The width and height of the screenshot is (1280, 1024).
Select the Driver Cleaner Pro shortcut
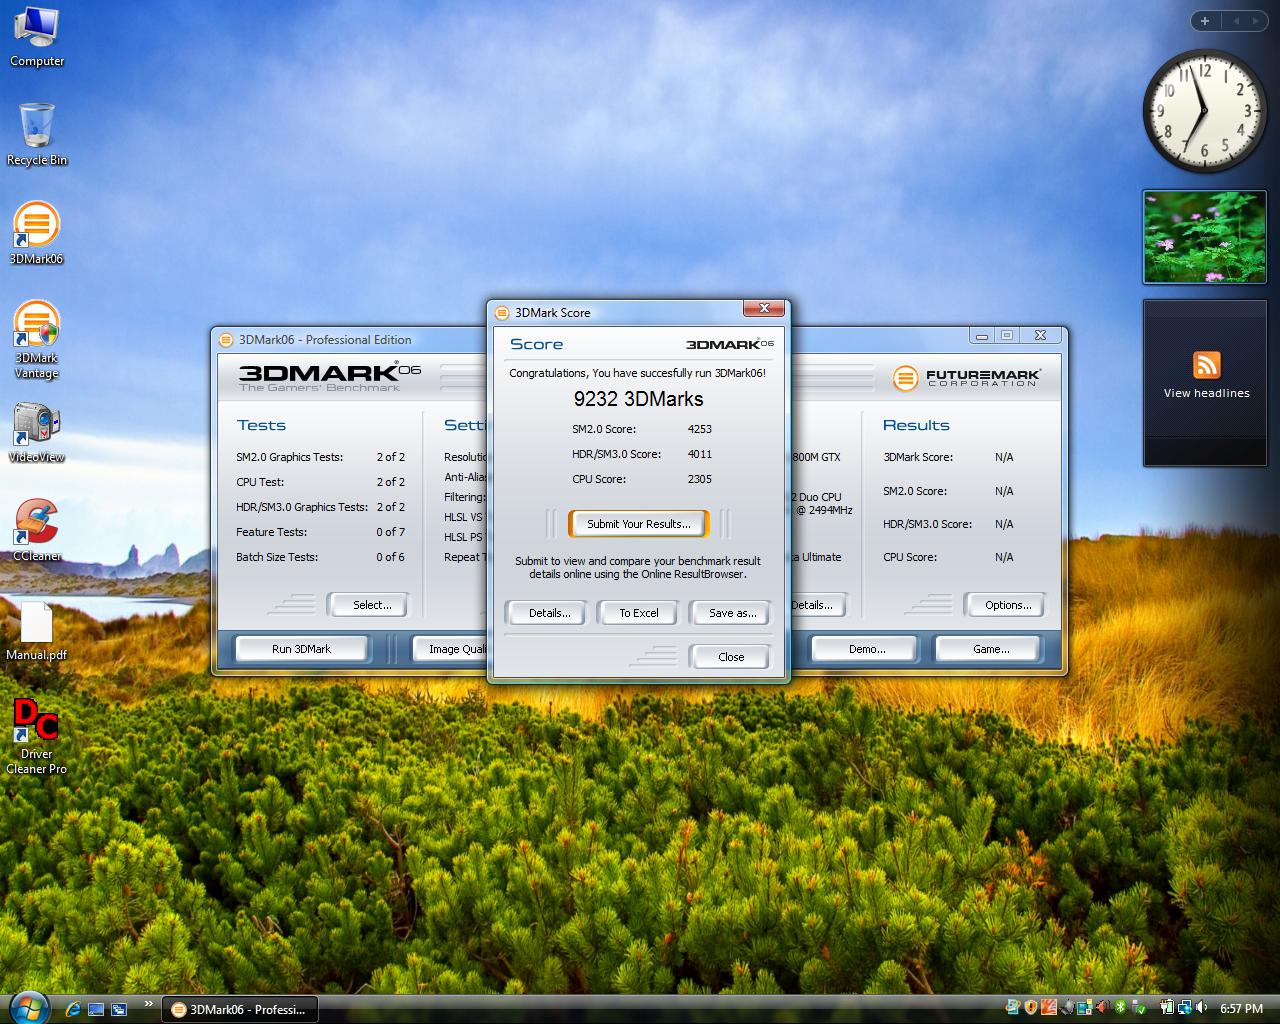click(36, 737)
